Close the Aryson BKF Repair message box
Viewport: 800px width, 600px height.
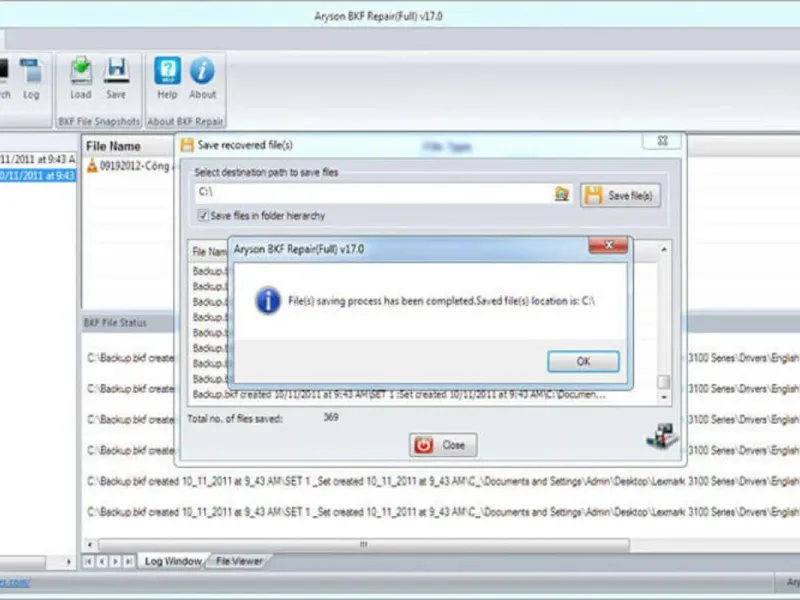[x=608, y=245]
